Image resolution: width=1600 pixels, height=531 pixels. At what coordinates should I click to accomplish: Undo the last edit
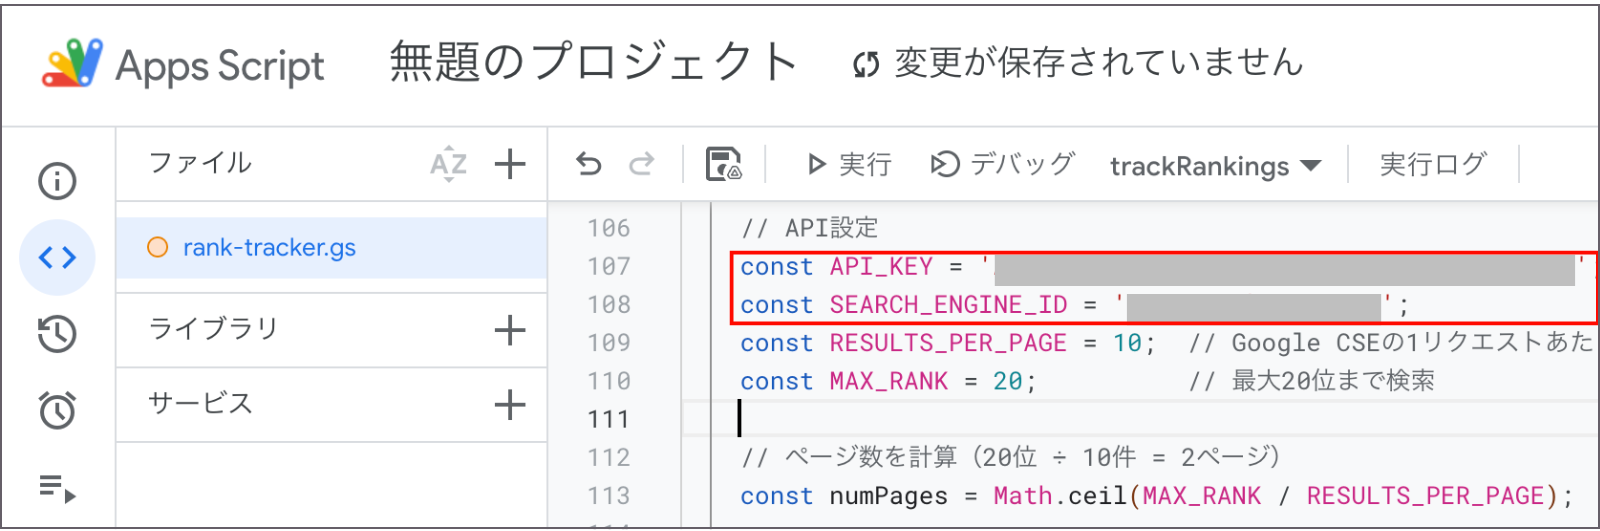589,164
